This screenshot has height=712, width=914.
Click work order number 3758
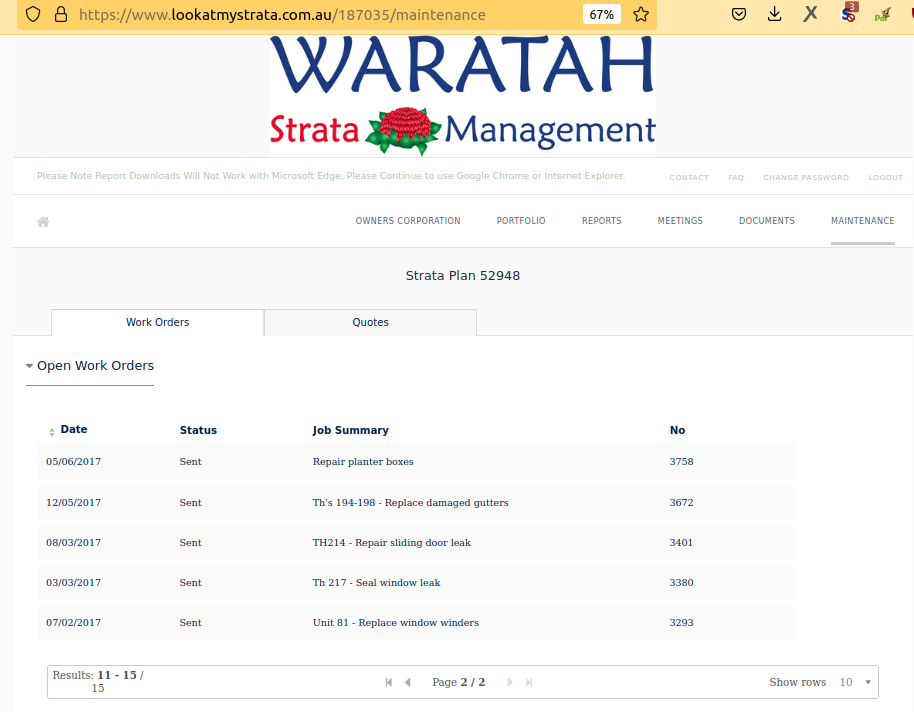[681, 462]
